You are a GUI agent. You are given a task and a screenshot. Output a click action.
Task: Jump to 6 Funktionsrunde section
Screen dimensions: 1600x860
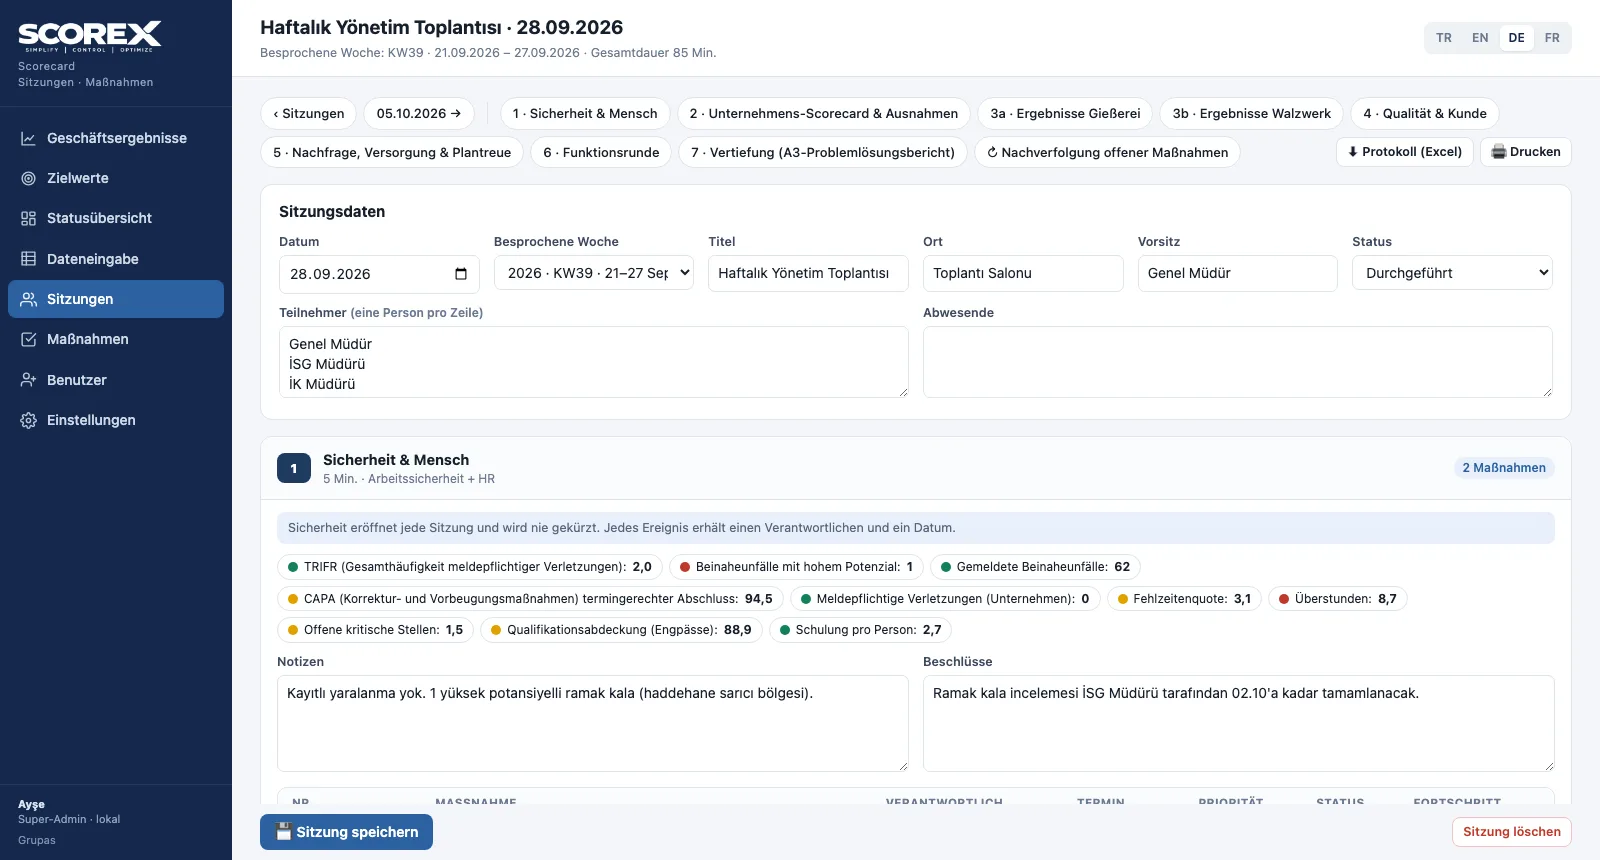pyautogui.click(x=601, y=153)
